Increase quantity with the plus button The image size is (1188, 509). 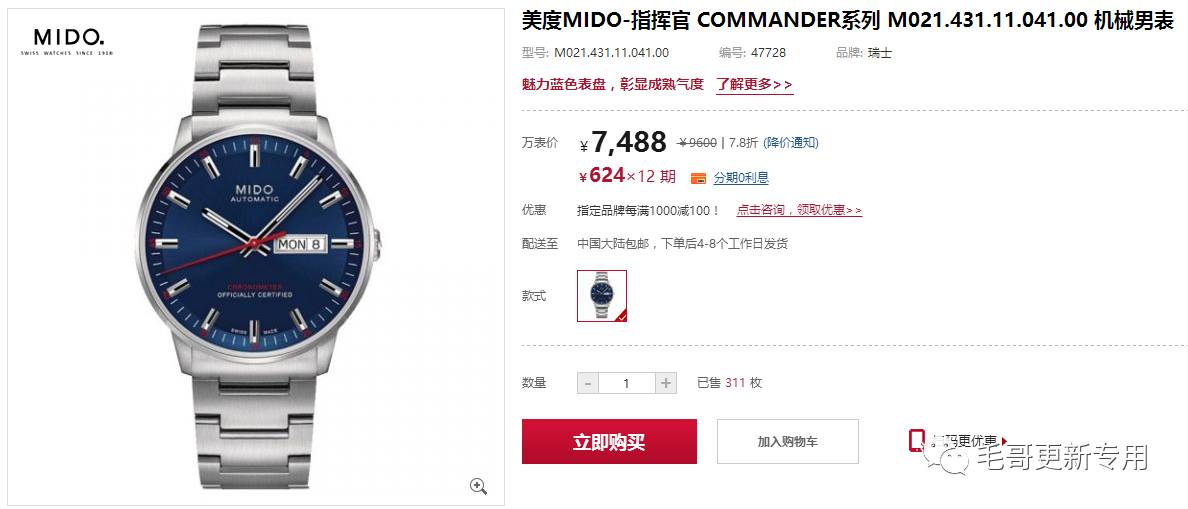[665, 383]
